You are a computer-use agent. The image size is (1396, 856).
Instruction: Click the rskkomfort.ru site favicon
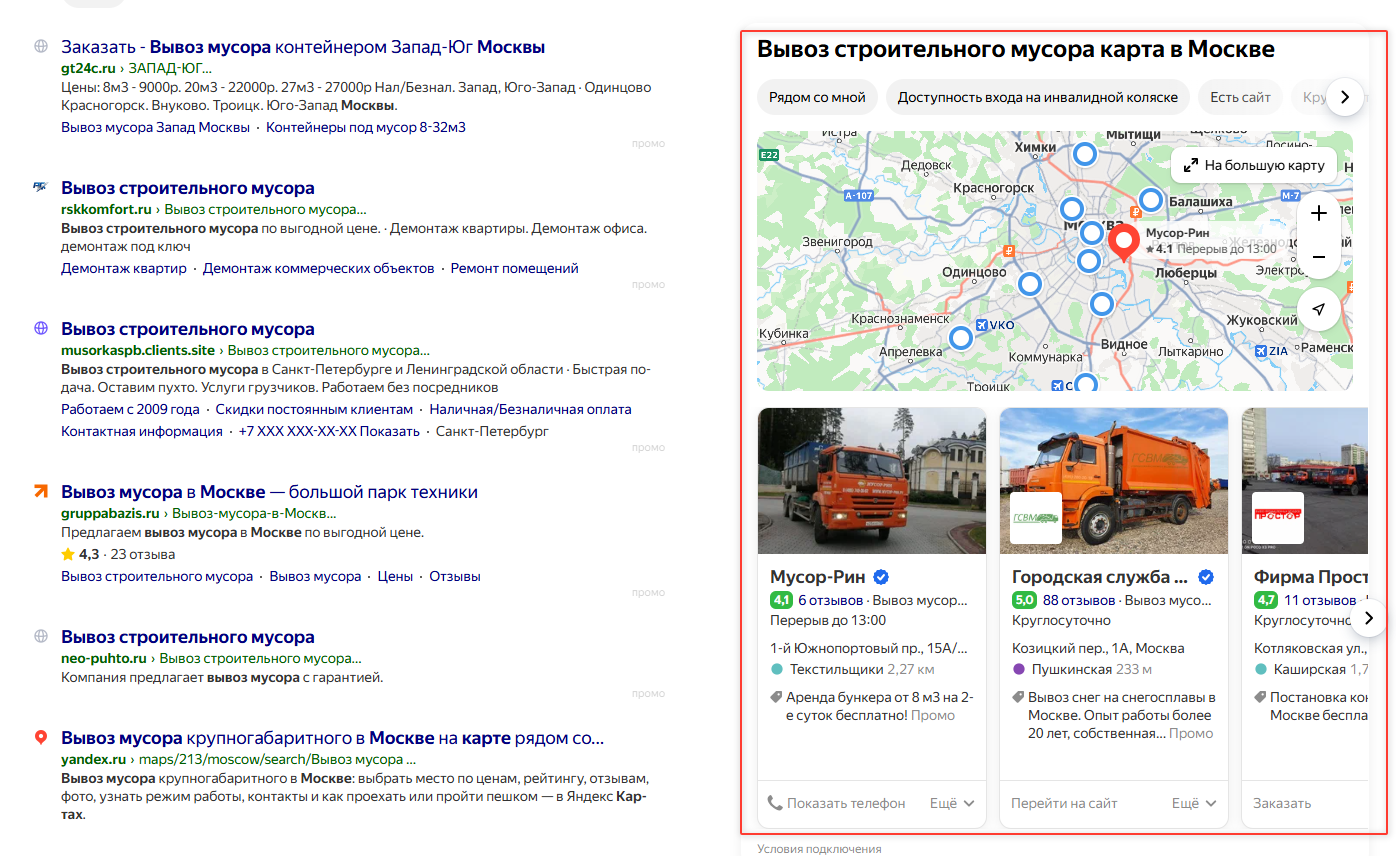click(41, 187)
